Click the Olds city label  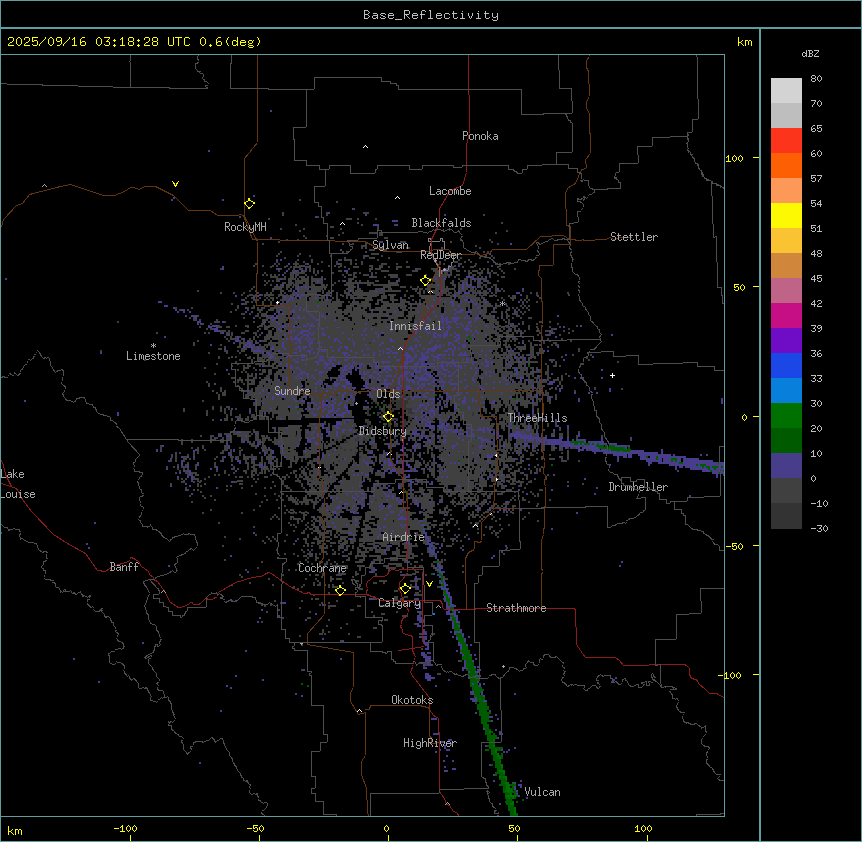tap(388, 394)
